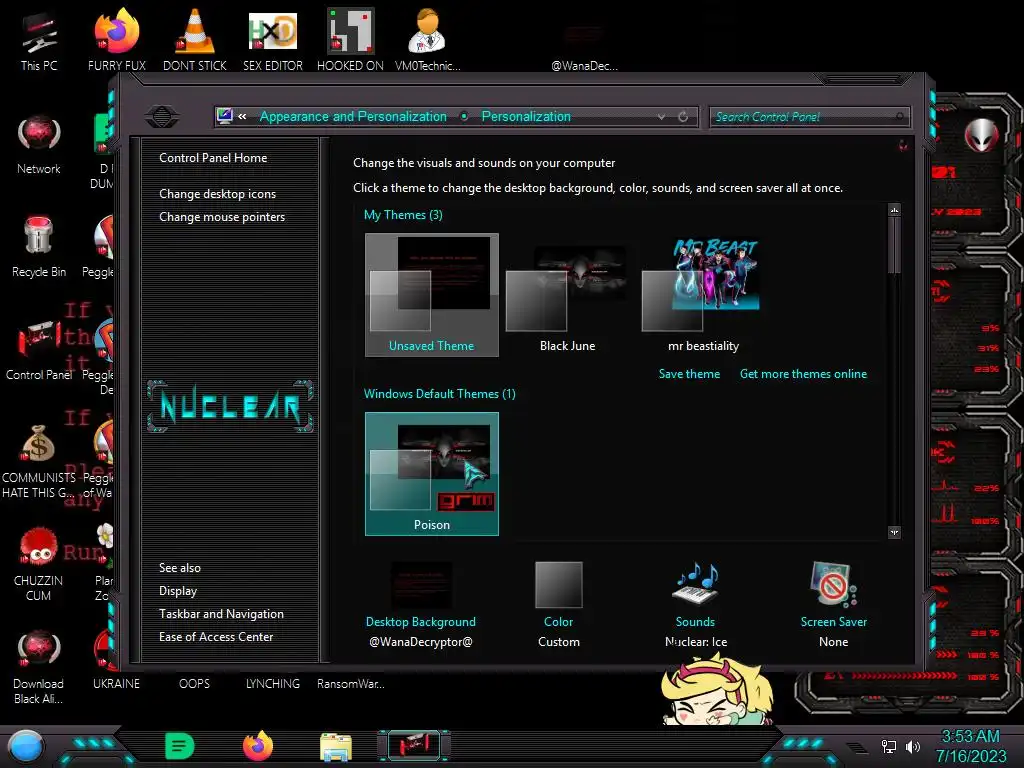Image resolution: width=1024 pixels, height=768 pixels.
Task: Open the FURRY FUX Firefox desktop shortcut
Action: (x=117, y=40)
